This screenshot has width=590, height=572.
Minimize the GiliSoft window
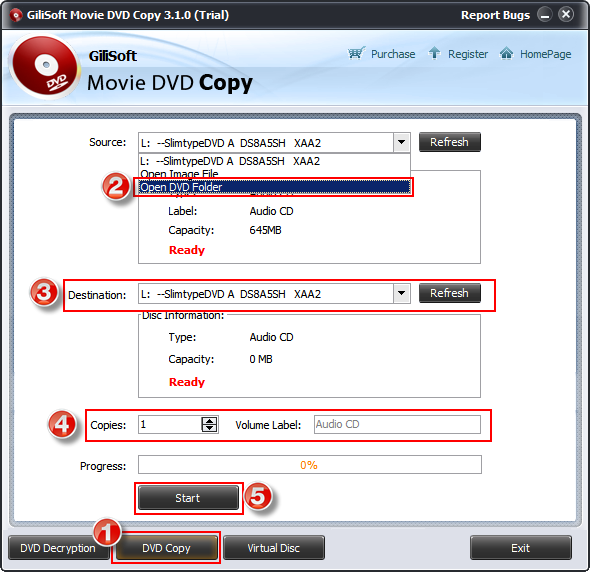tap(544, 15)
